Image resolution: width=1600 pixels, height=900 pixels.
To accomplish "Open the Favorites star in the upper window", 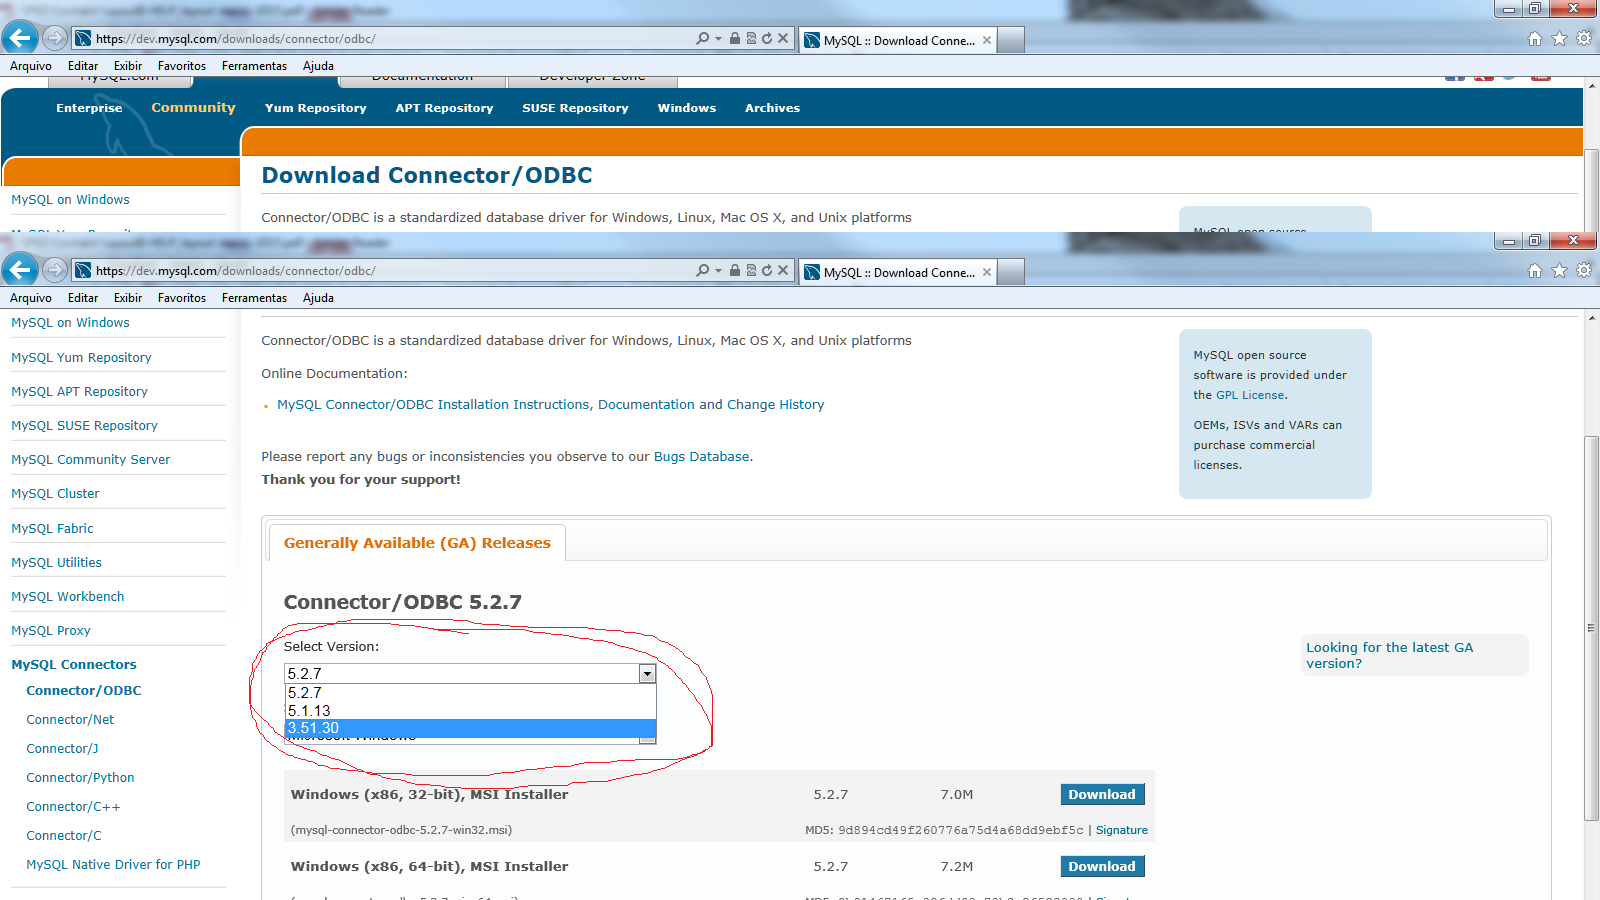I will pyautogui.click(x=1559, y=39).
